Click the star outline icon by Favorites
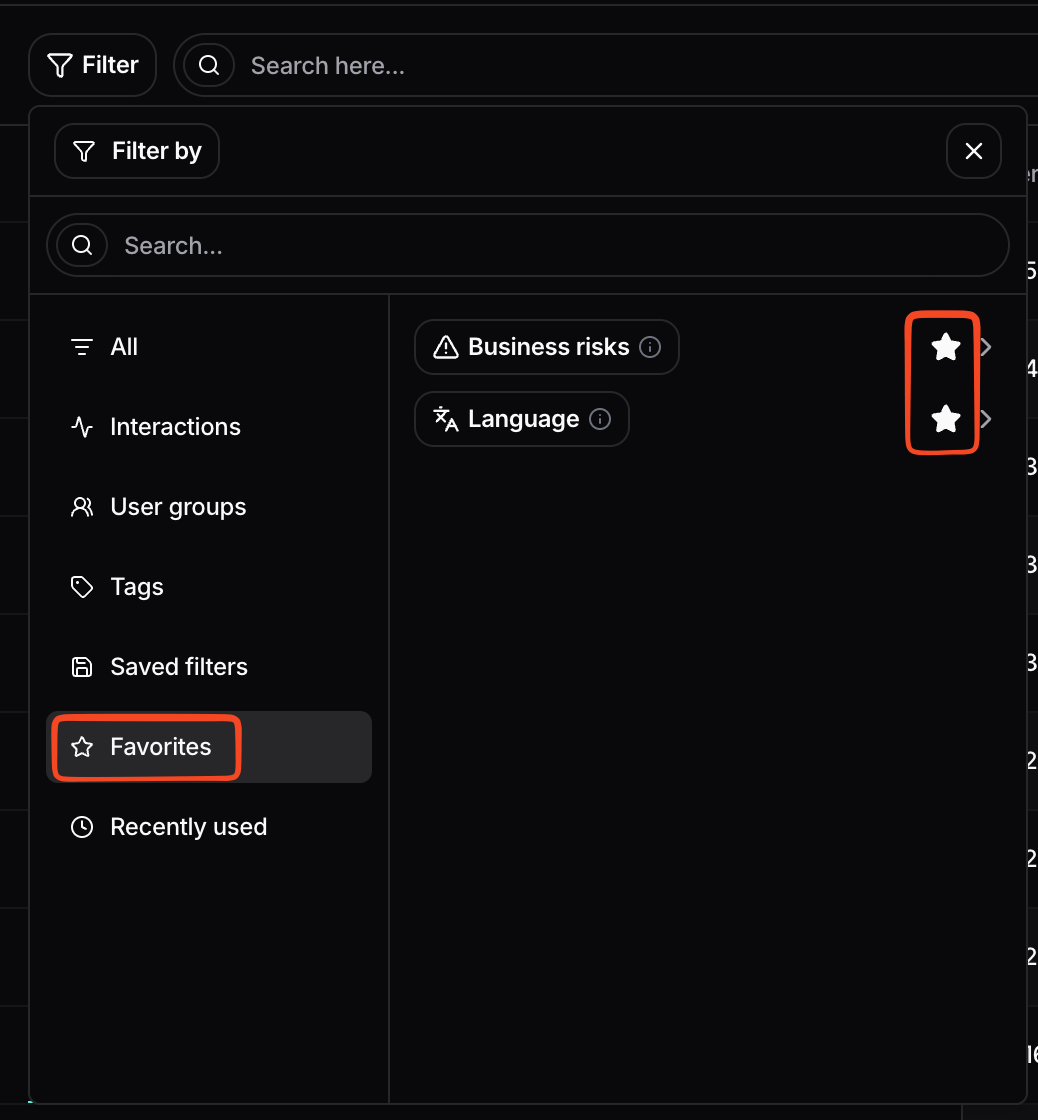 tap(82, 747)
